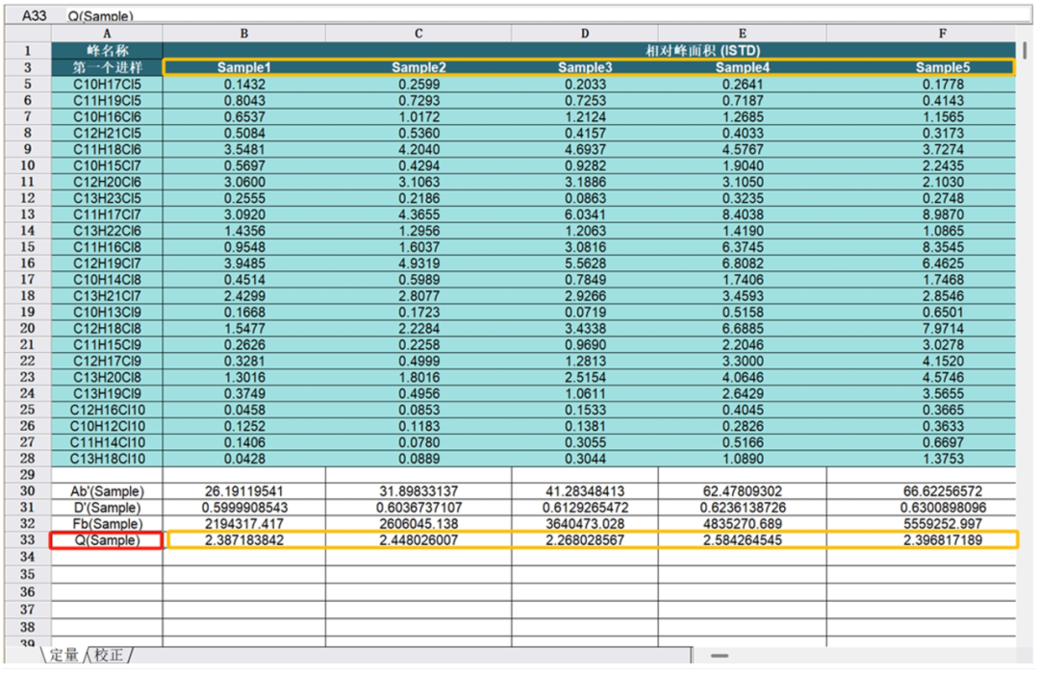Select the C11H19Cl5 compound cell
The image size is (1039, 674).
pos(107,101)
